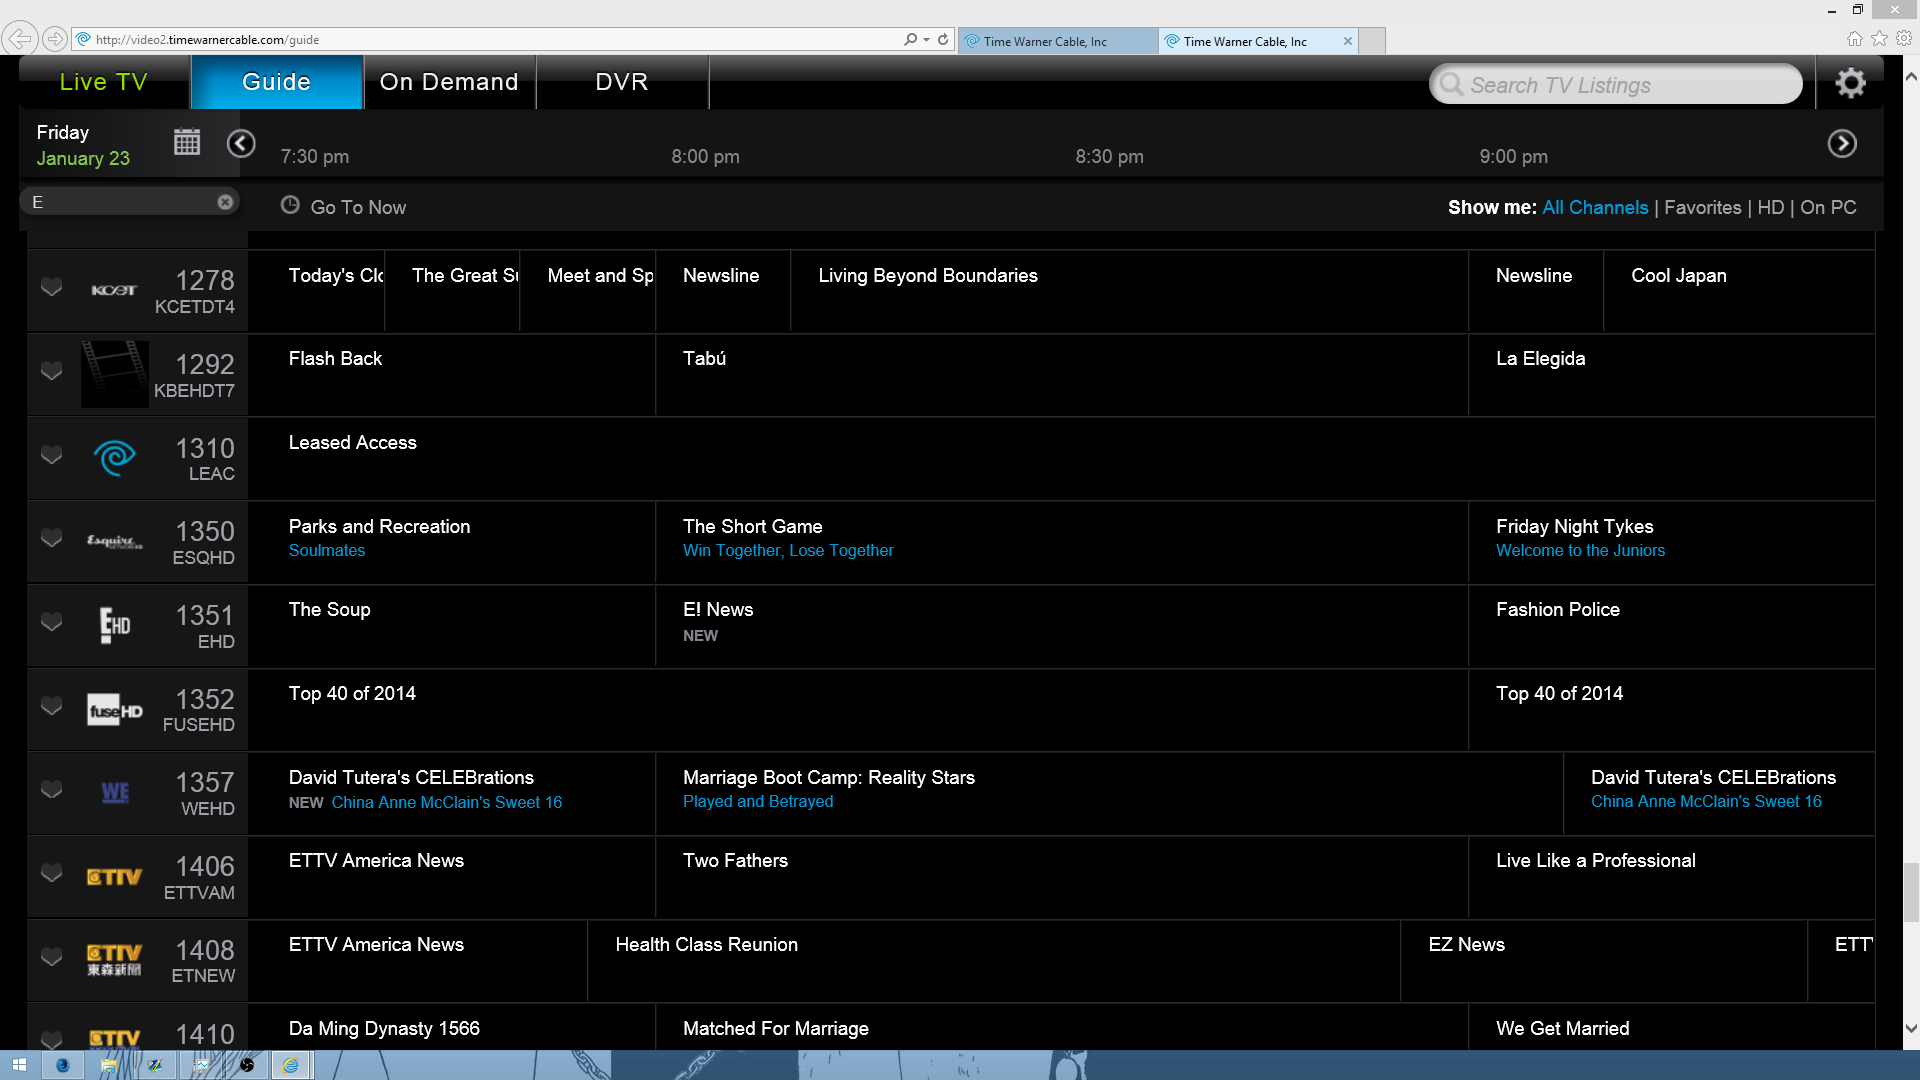Open settings gear icon
This screenshot has width=1920, height=1080.
(x=1850, y=83)
